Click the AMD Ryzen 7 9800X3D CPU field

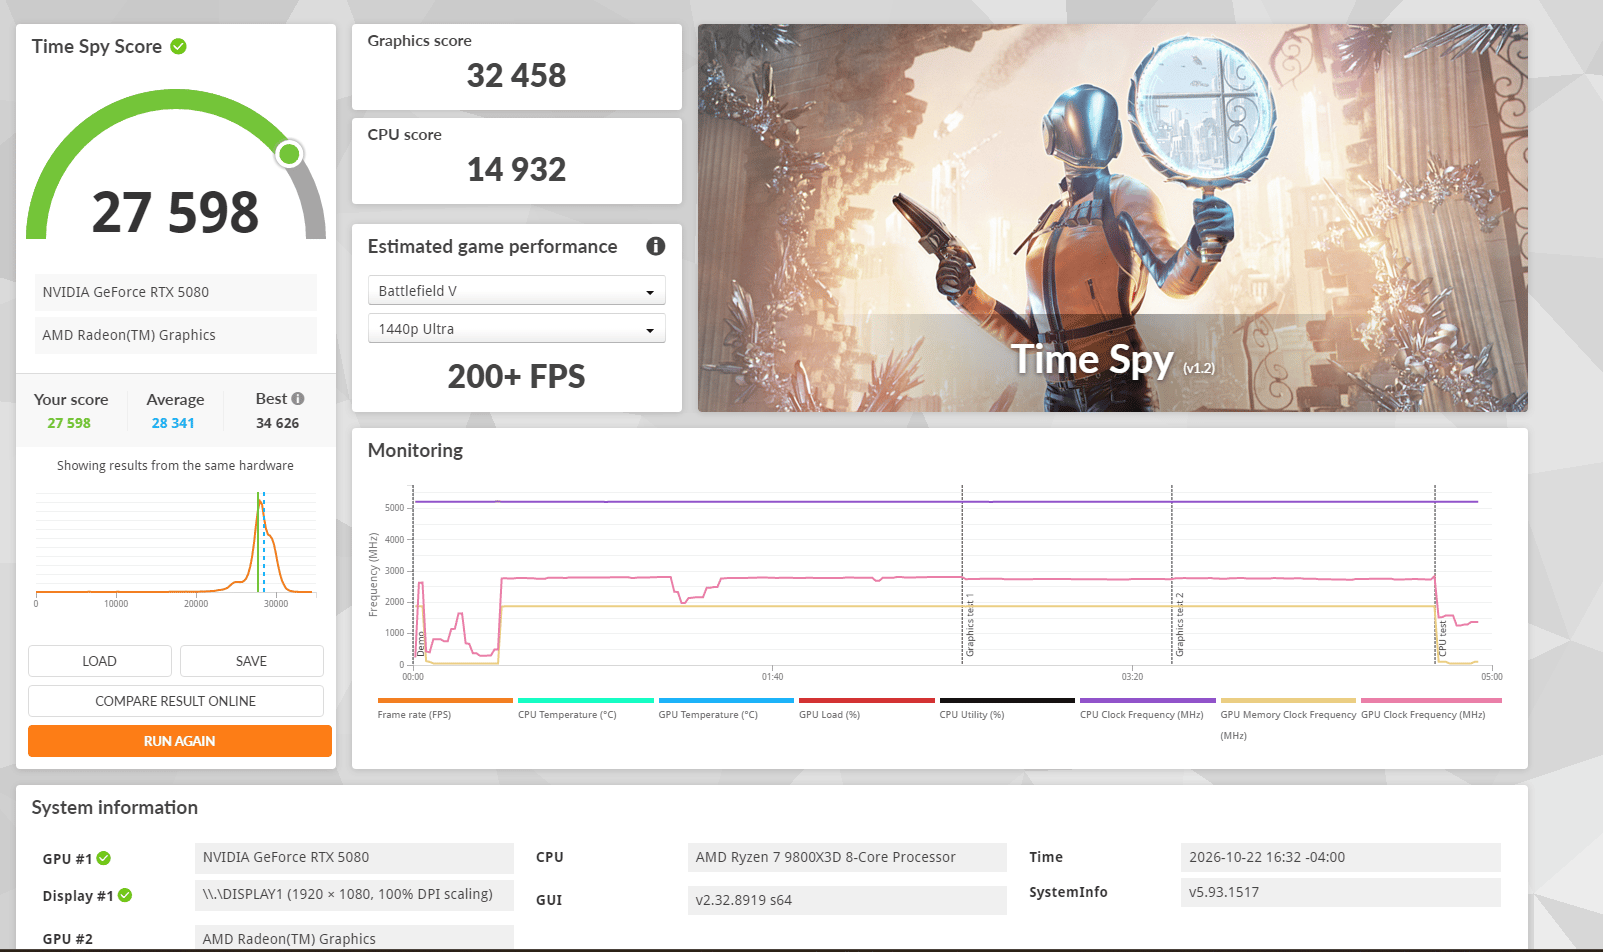pyautogui.click(x=847, y=857)
